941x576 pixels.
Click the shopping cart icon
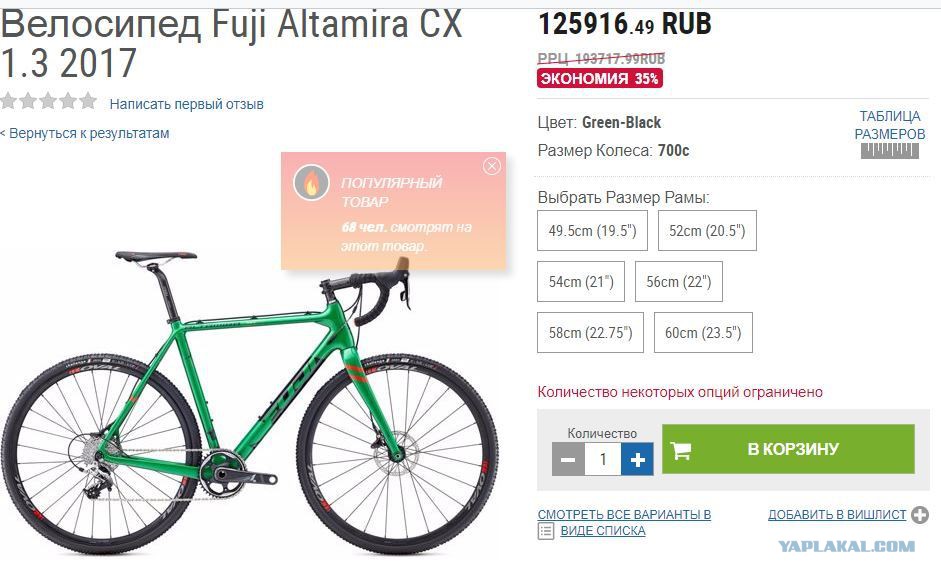[x=681, y=449]
